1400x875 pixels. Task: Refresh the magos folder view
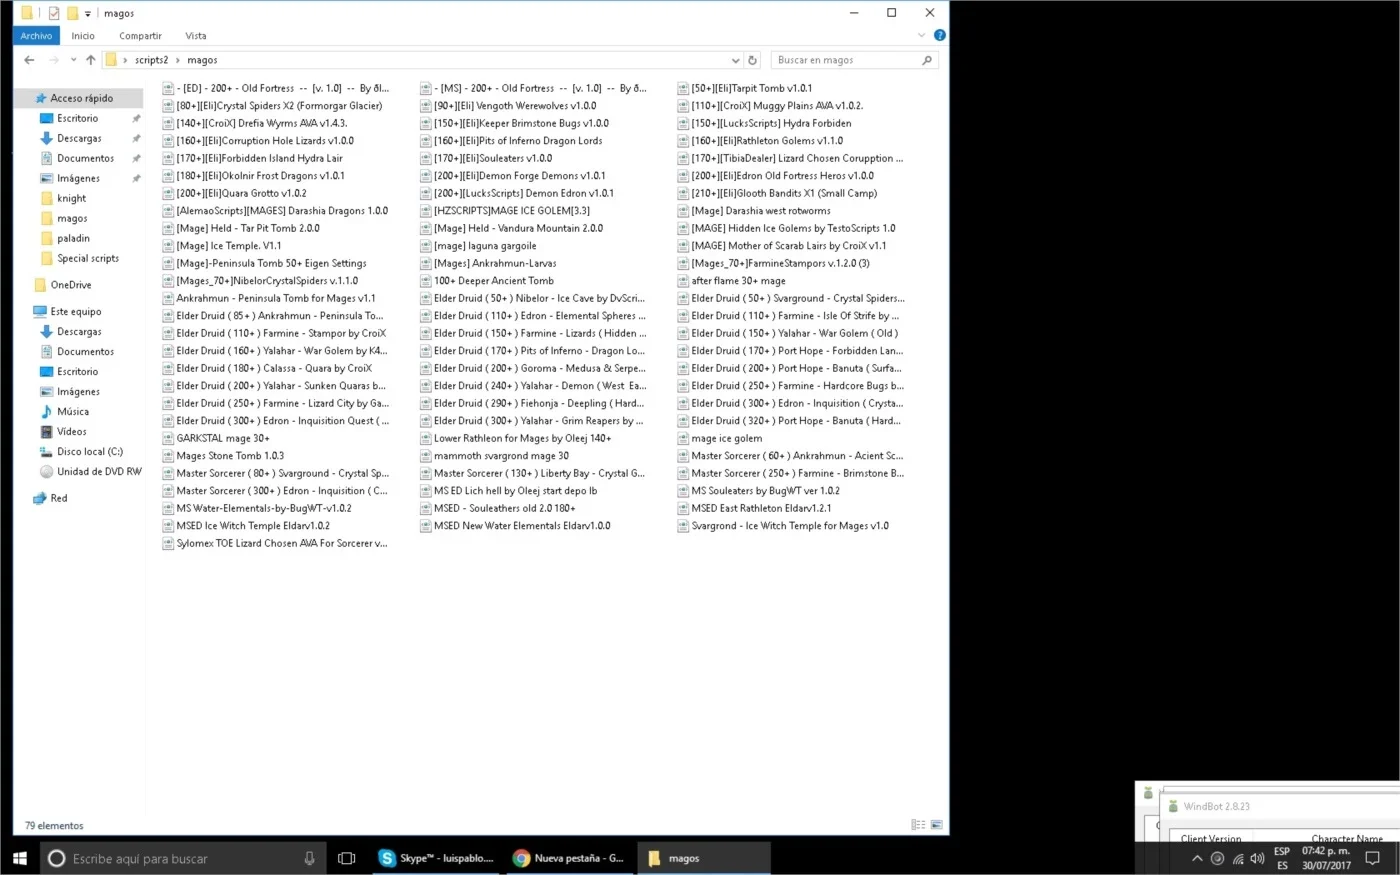[x=753, y=60]
